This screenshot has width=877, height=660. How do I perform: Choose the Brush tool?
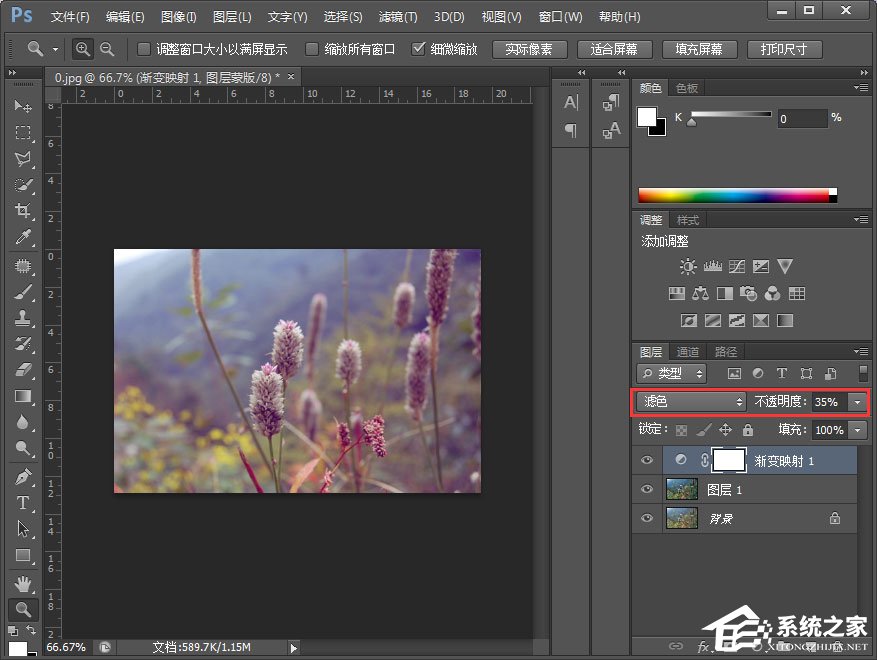coord(22,294)
